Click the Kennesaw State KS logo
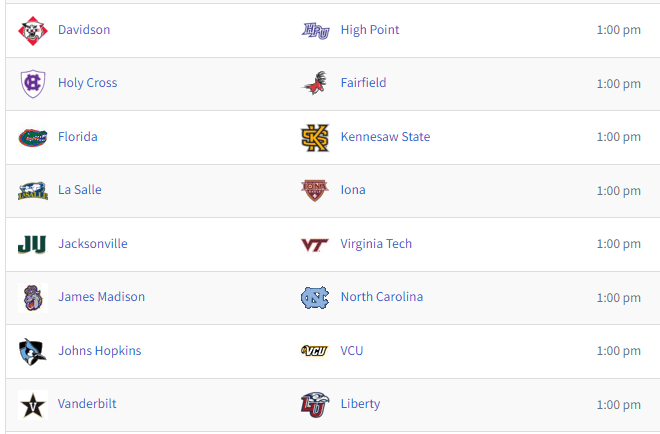The height and width of the screenshot is (434, 660). pos(315,138)
